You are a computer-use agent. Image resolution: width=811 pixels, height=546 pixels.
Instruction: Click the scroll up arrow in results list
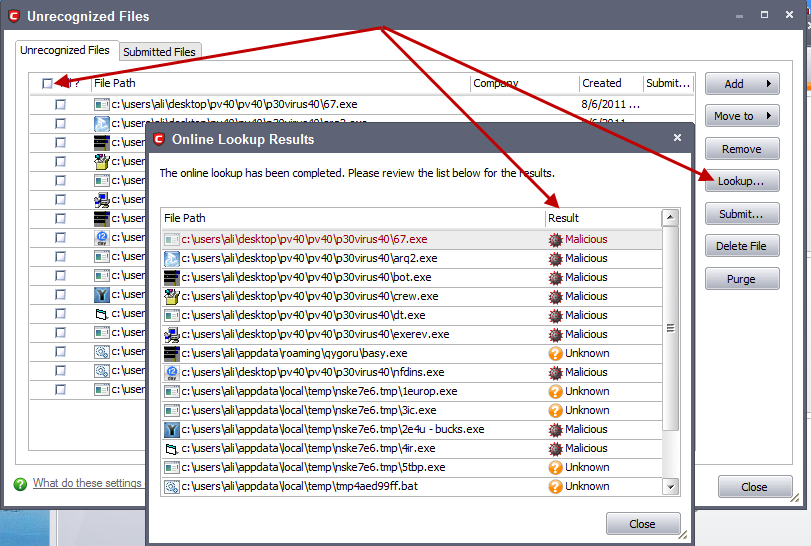pos(670,217)
